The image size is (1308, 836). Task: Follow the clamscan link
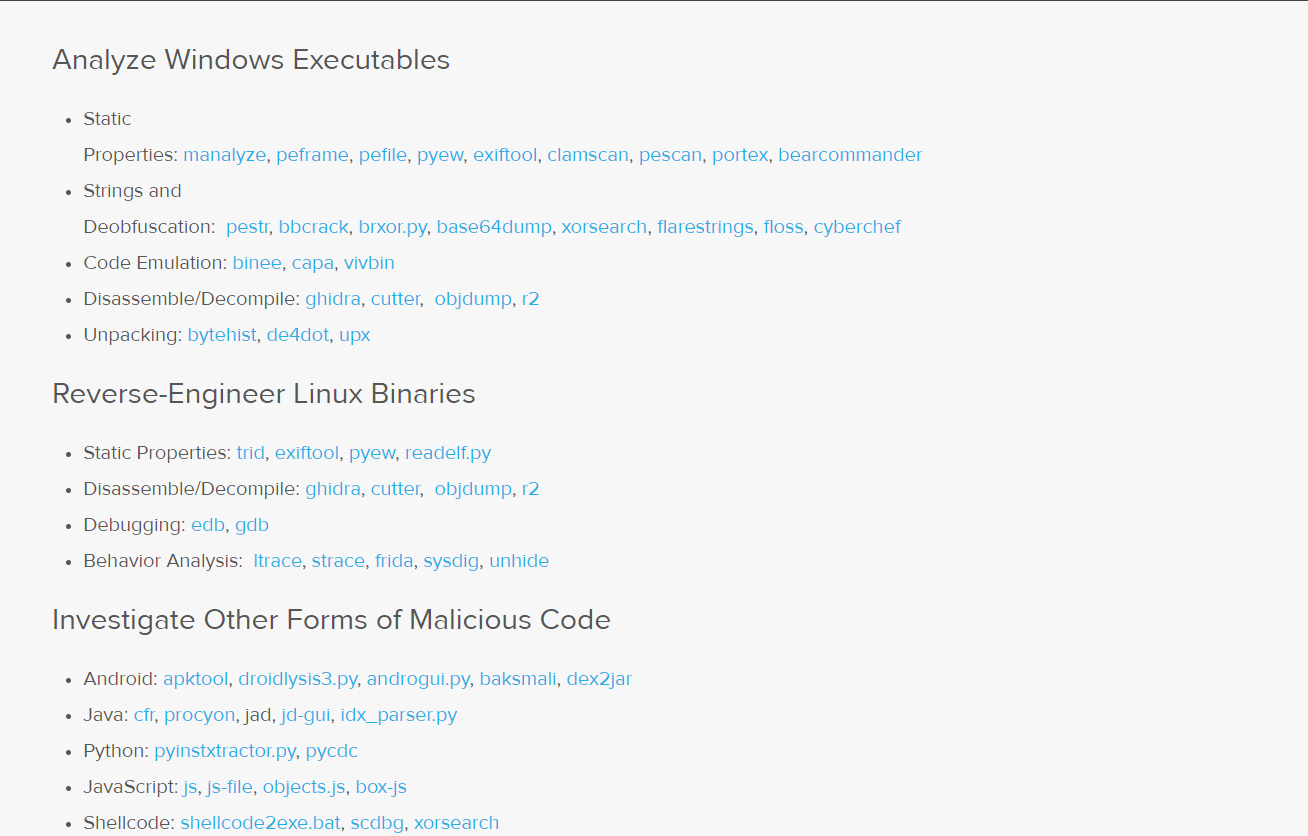point(588,155)
